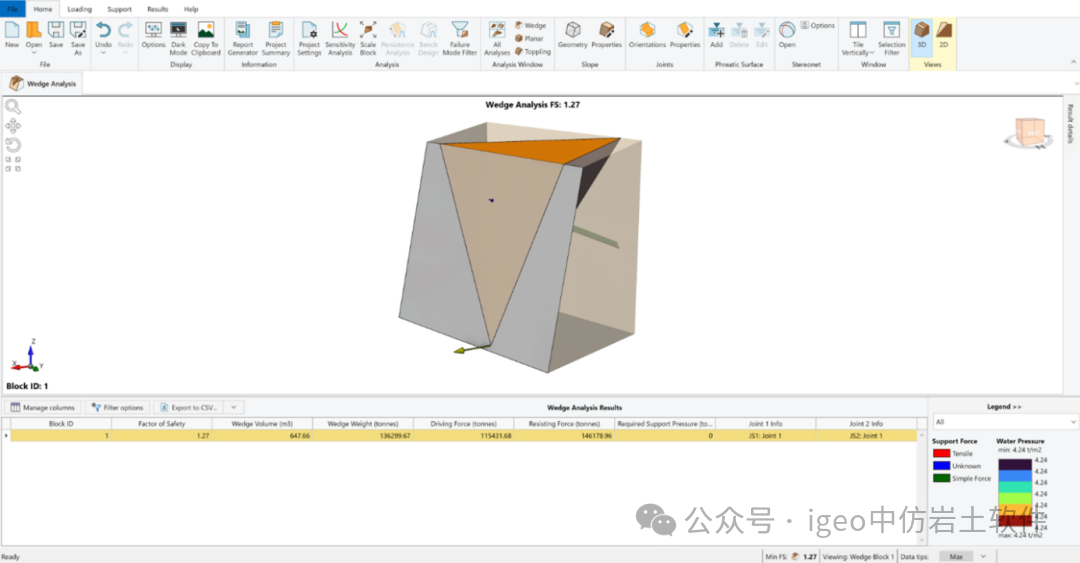Click the Undo arrow icon

point(103,30)
